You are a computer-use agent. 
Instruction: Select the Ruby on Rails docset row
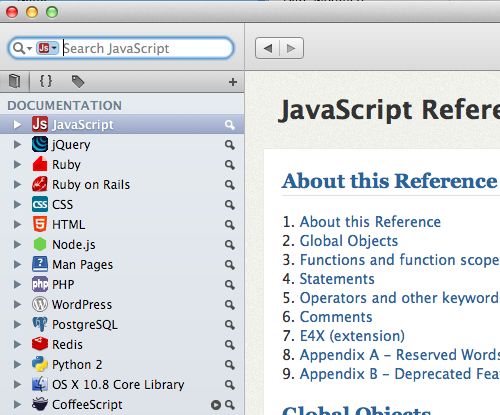coord(122,185)
